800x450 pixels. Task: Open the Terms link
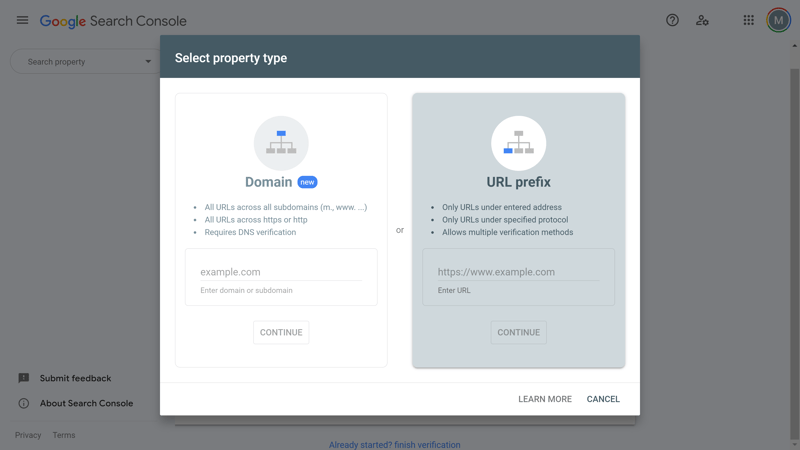point(64,435)
